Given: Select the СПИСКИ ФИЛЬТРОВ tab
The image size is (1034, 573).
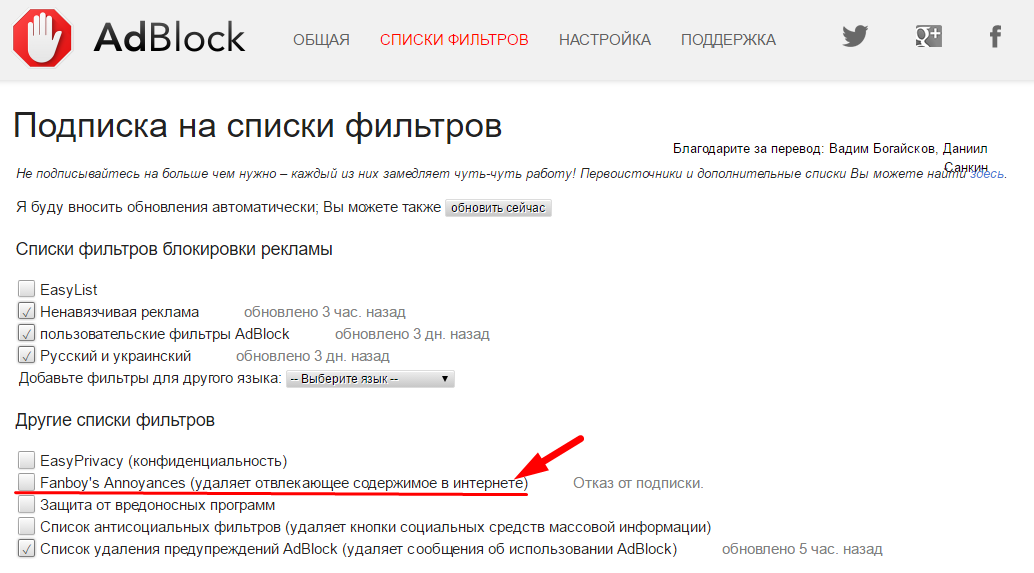Looking at the screenshot, I should (x=454, y=40).
